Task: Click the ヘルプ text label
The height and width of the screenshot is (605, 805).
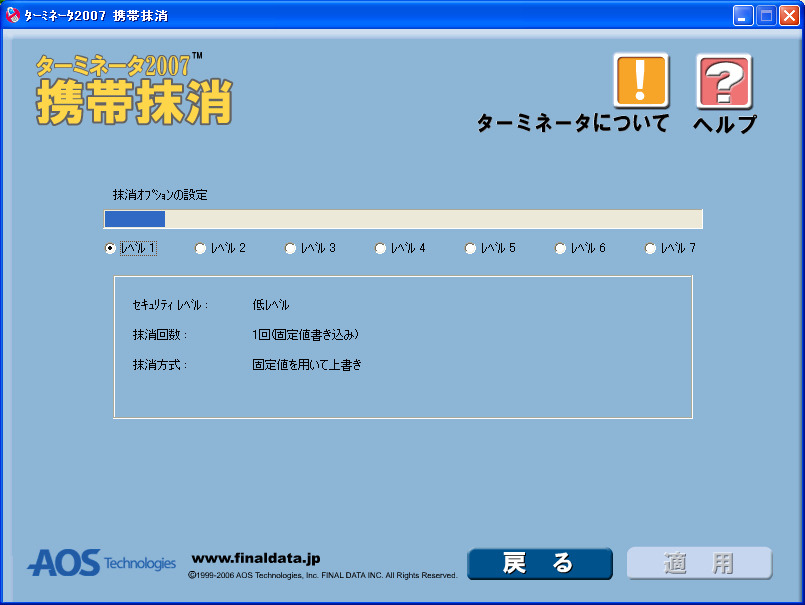Action: (724, 124)
